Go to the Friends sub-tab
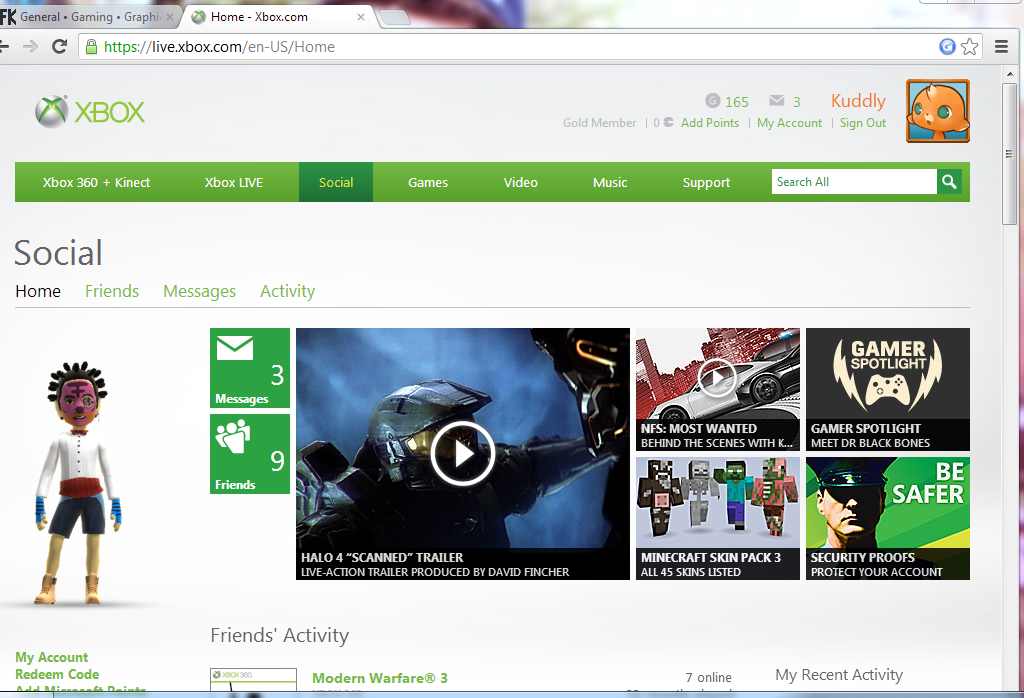Image resolution: width=1024 pixels, height=698 pixels. 112,291
